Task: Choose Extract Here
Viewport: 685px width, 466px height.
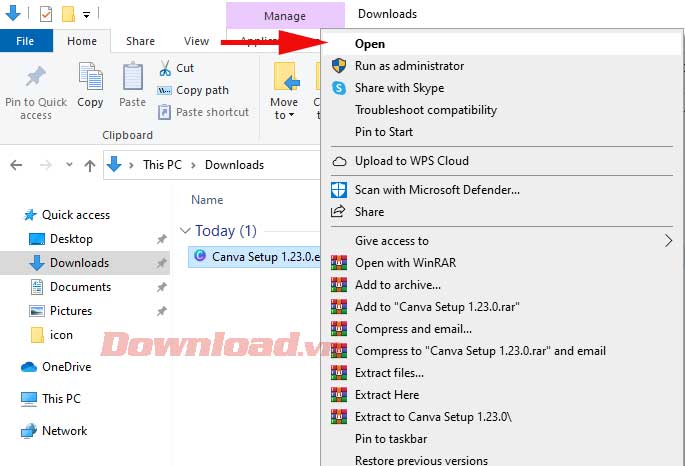Action: [502, 395]
